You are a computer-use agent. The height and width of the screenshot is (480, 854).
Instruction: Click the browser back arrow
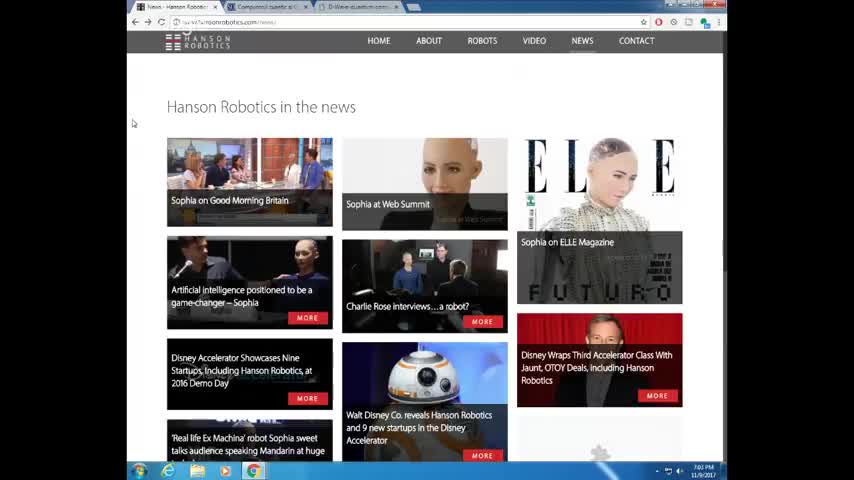[x=135, y=22]
